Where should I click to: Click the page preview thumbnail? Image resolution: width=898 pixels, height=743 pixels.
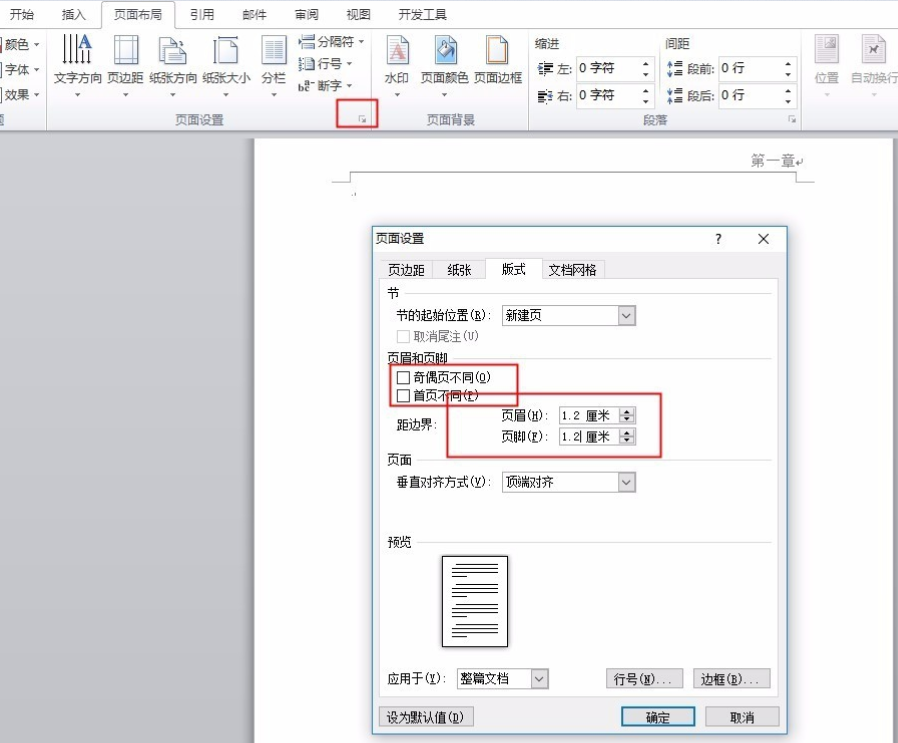(x=475, y=601)
